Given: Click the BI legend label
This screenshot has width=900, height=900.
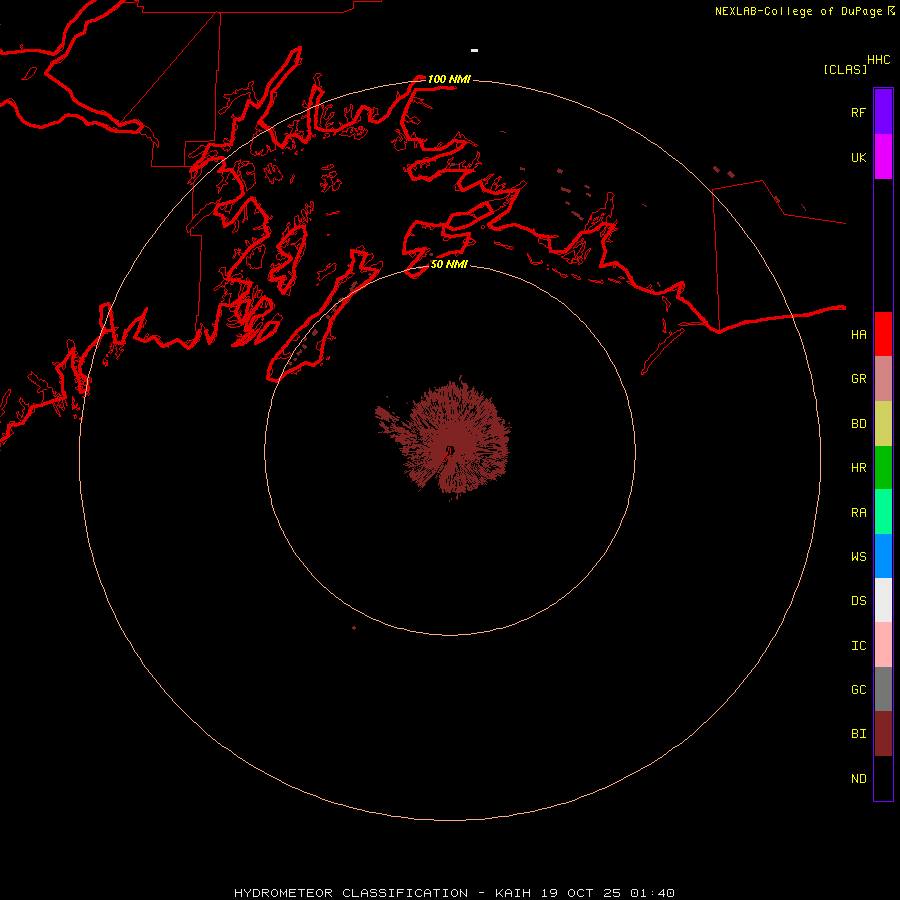Looking at the screenshot, I should point(858,734).
